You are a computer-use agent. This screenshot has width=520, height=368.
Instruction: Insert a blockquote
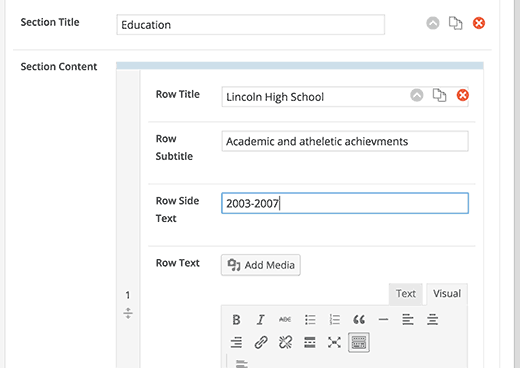coord(359,320)
